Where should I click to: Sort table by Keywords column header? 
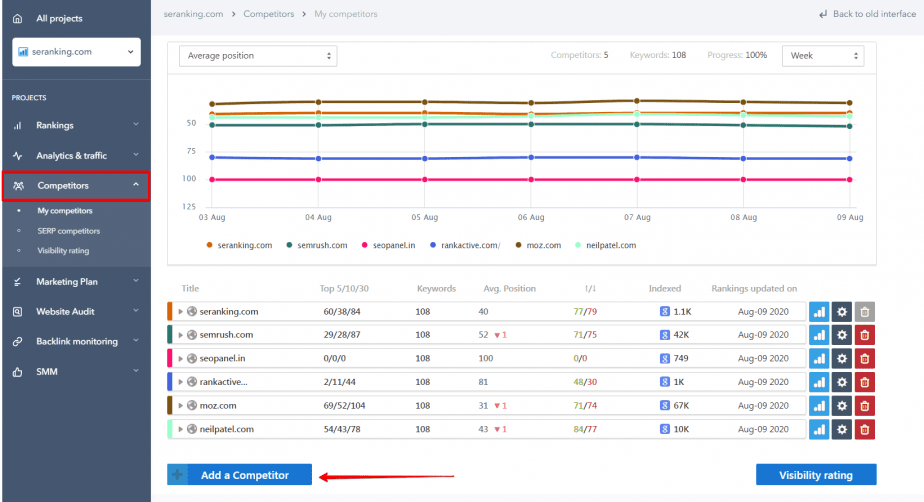[436, 289]
